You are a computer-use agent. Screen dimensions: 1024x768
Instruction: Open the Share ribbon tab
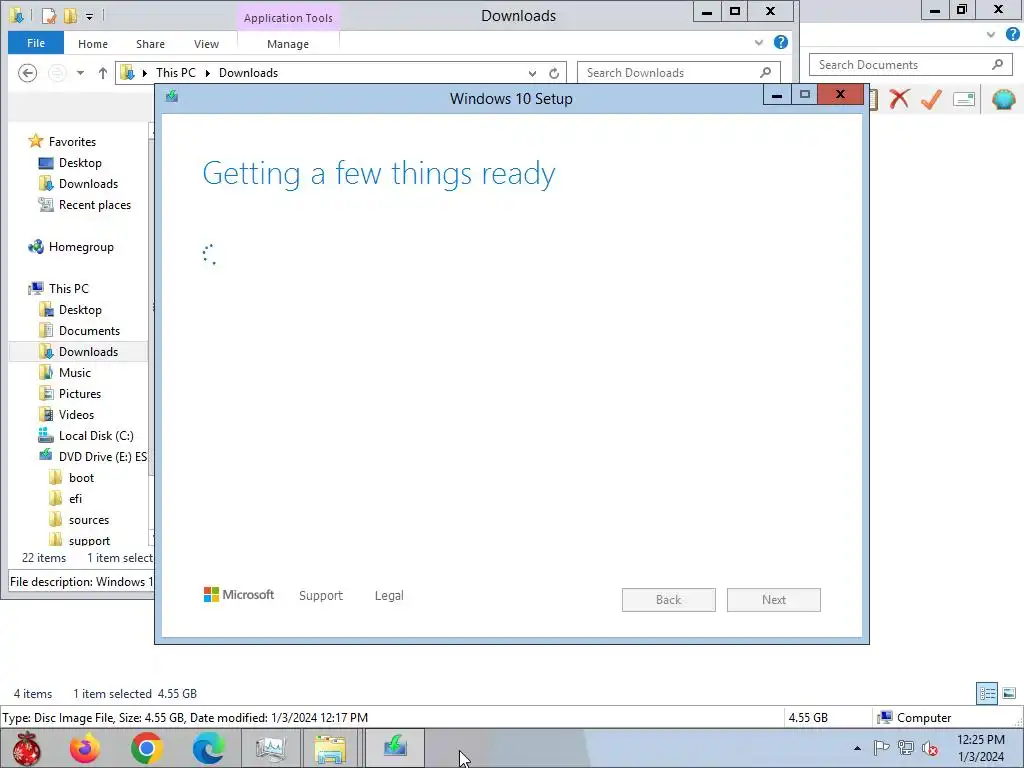pos(150,44)
